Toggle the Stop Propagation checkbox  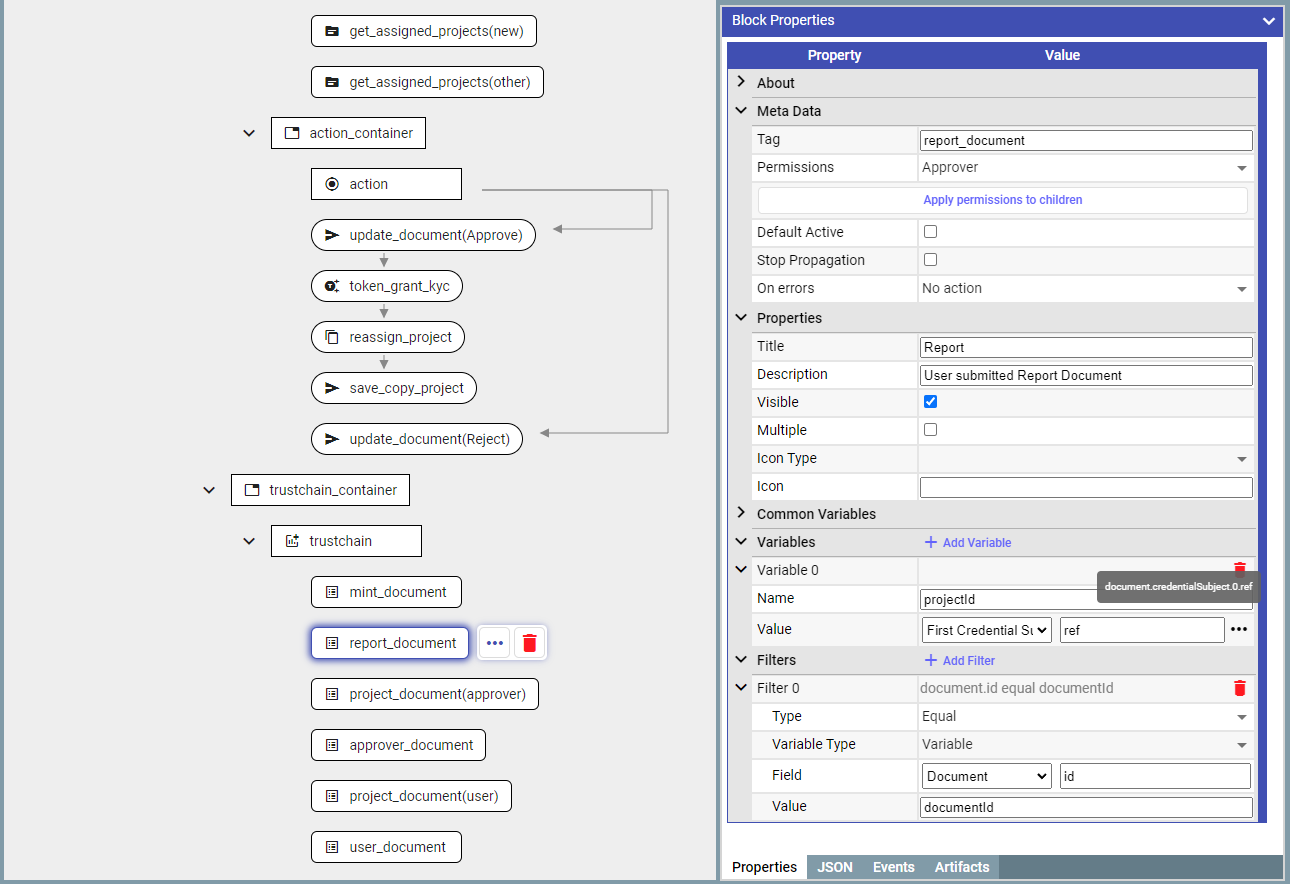[930, 260]
